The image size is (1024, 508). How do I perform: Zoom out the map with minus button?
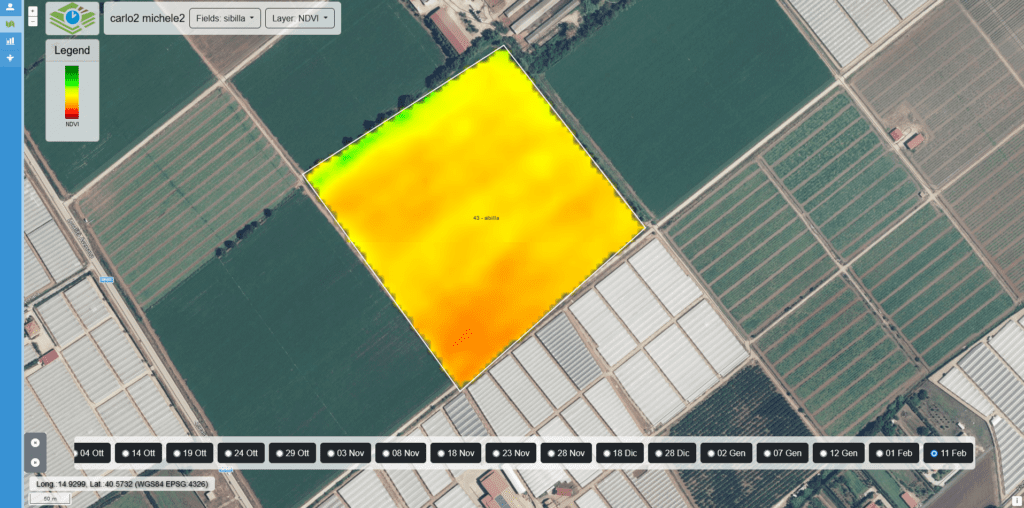pos(34,20)
